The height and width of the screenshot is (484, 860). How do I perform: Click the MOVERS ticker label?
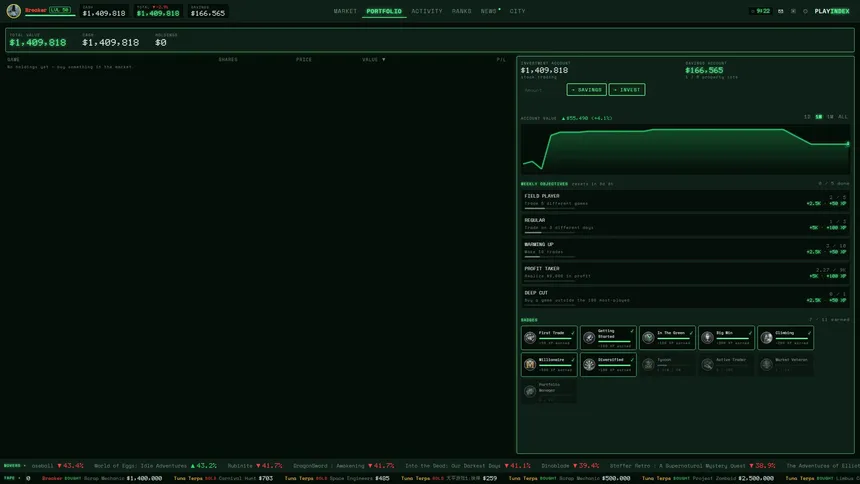12,466
